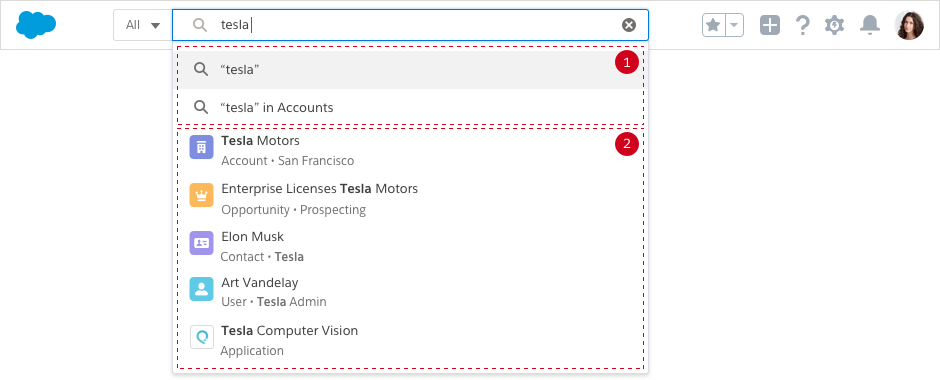
Task: Click the Salesforce cloud logo
Action: [36, 25]
